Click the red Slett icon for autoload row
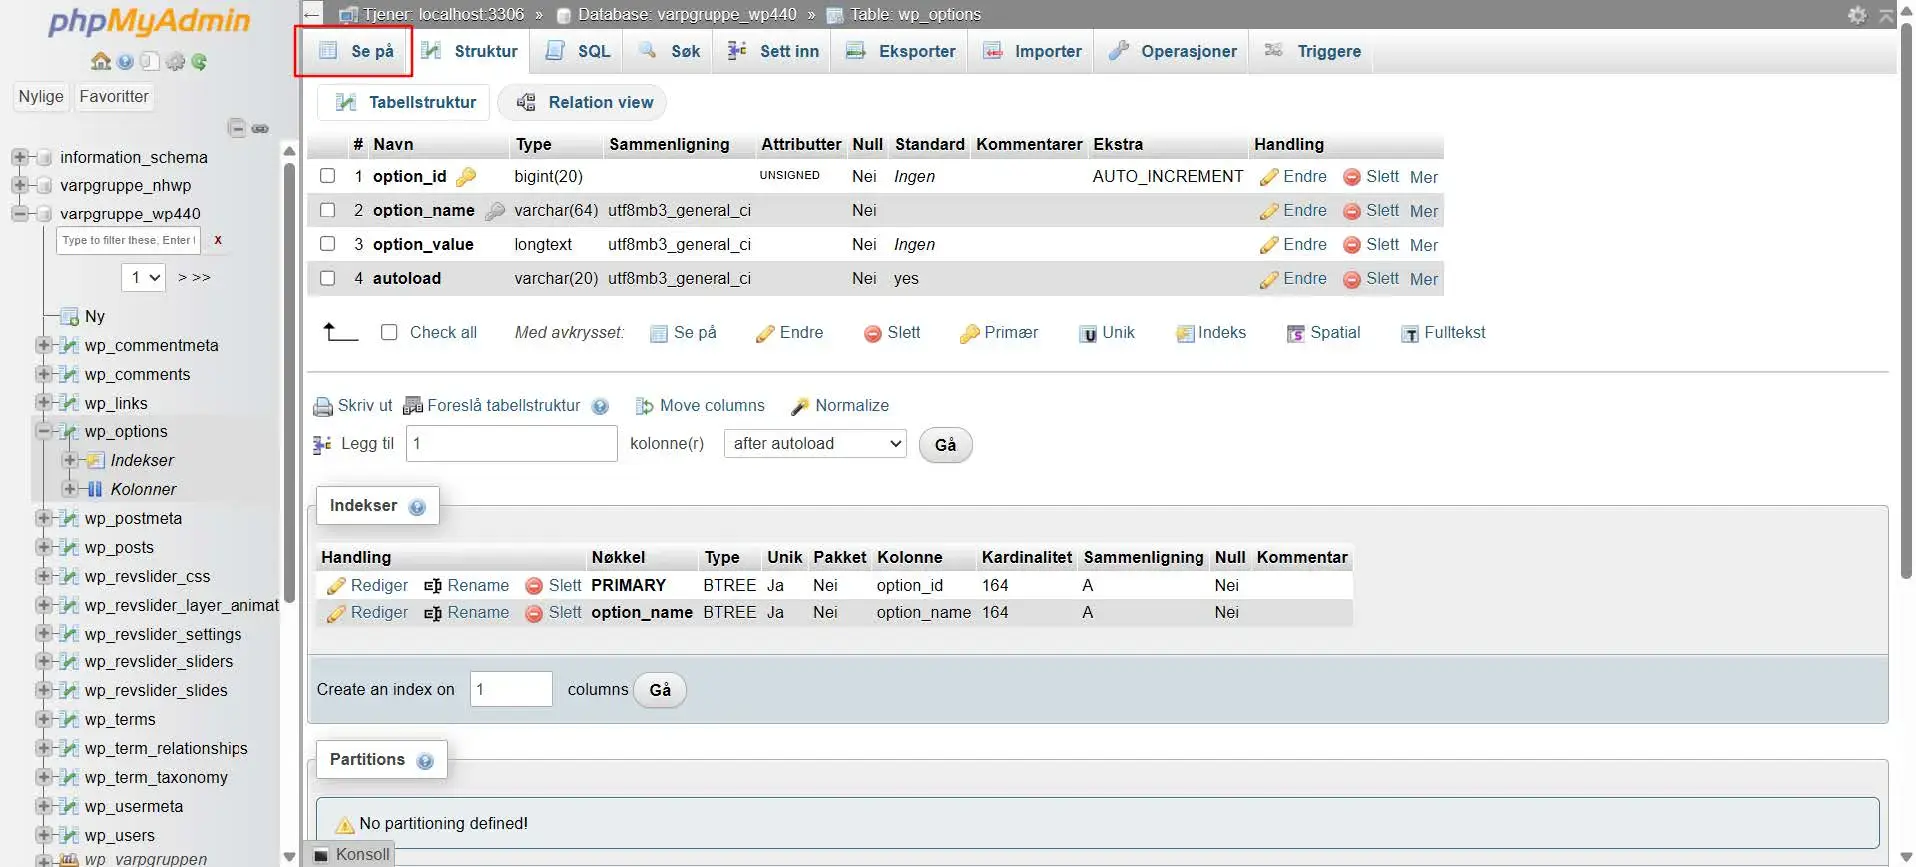Viewport: 1916px width, 867px height. click(x=1352, y=279)
